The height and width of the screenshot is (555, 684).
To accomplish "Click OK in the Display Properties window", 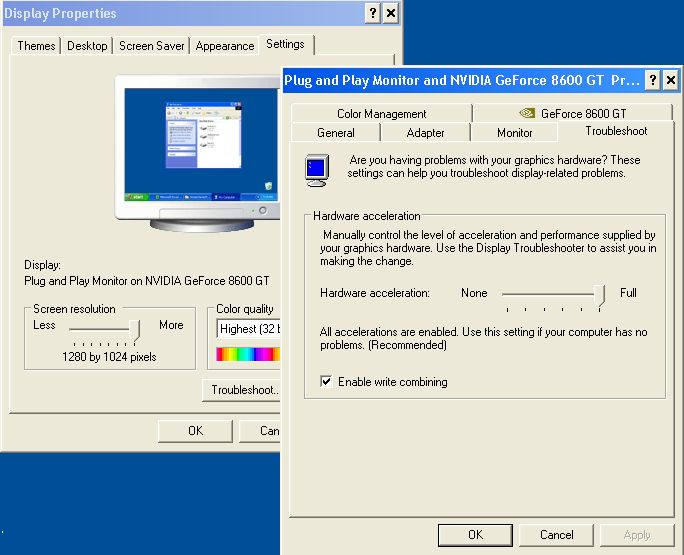I will click(x=195, y=431).
